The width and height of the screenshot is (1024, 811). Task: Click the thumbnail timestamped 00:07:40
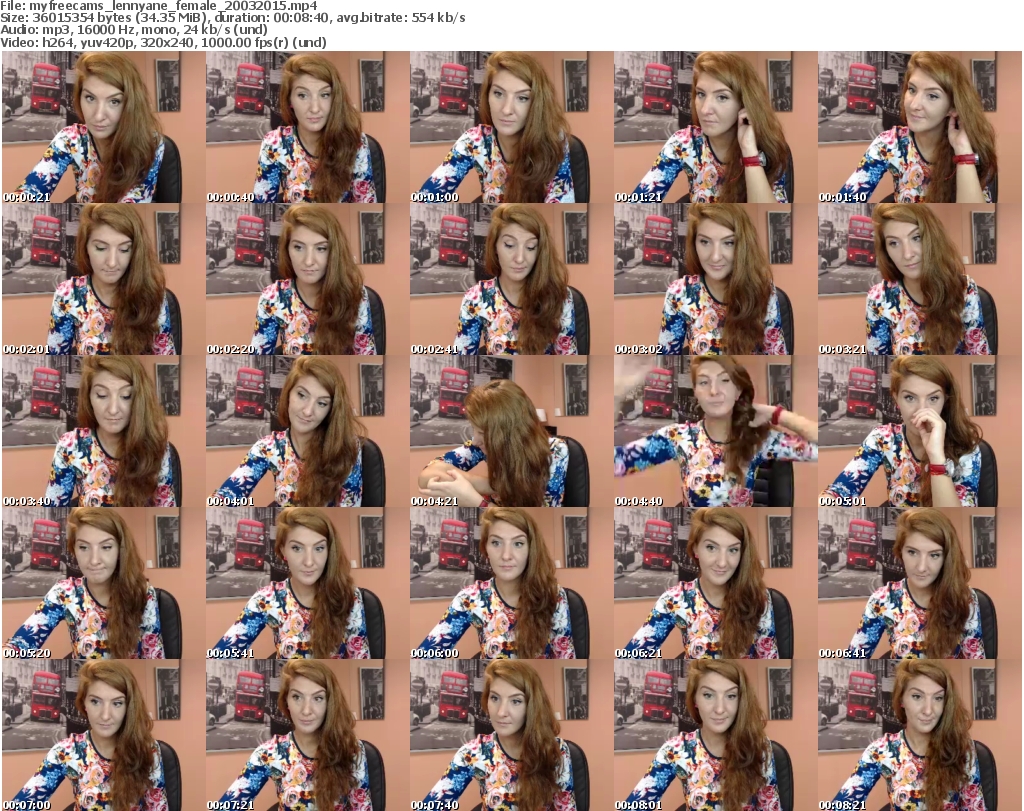(x=512, y=735)
